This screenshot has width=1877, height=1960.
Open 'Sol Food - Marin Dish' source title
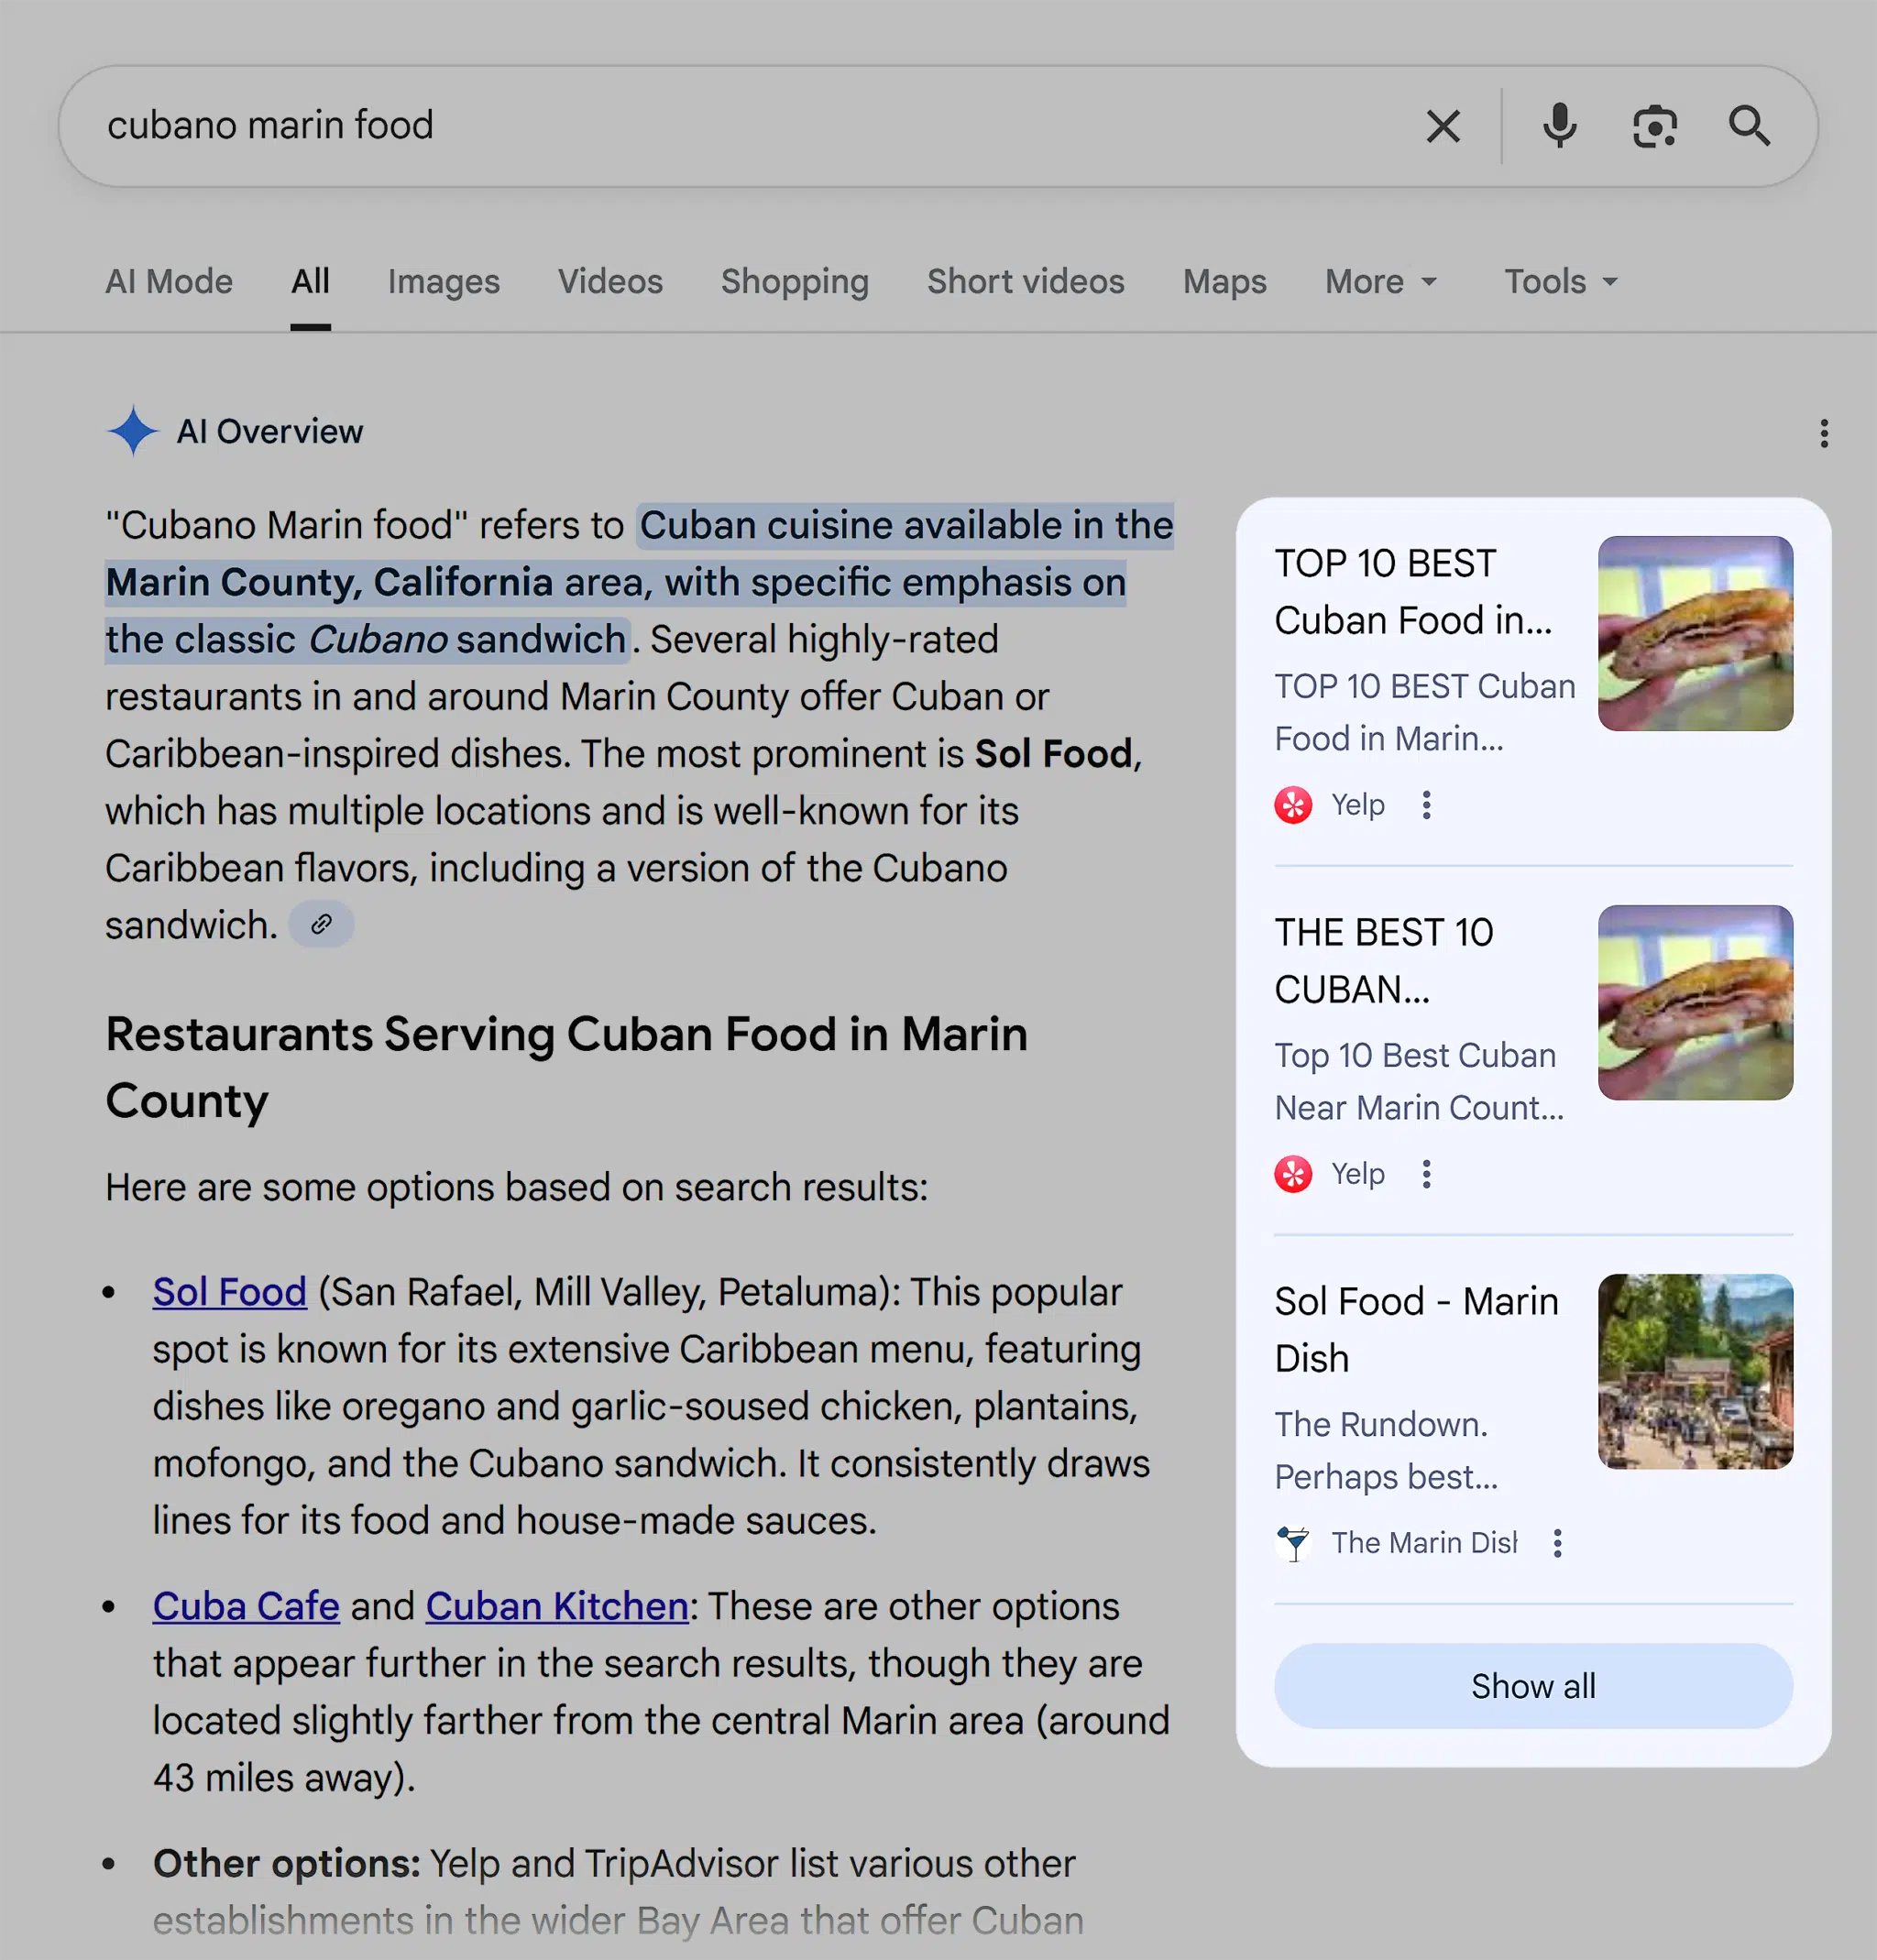(1416, 1330)
